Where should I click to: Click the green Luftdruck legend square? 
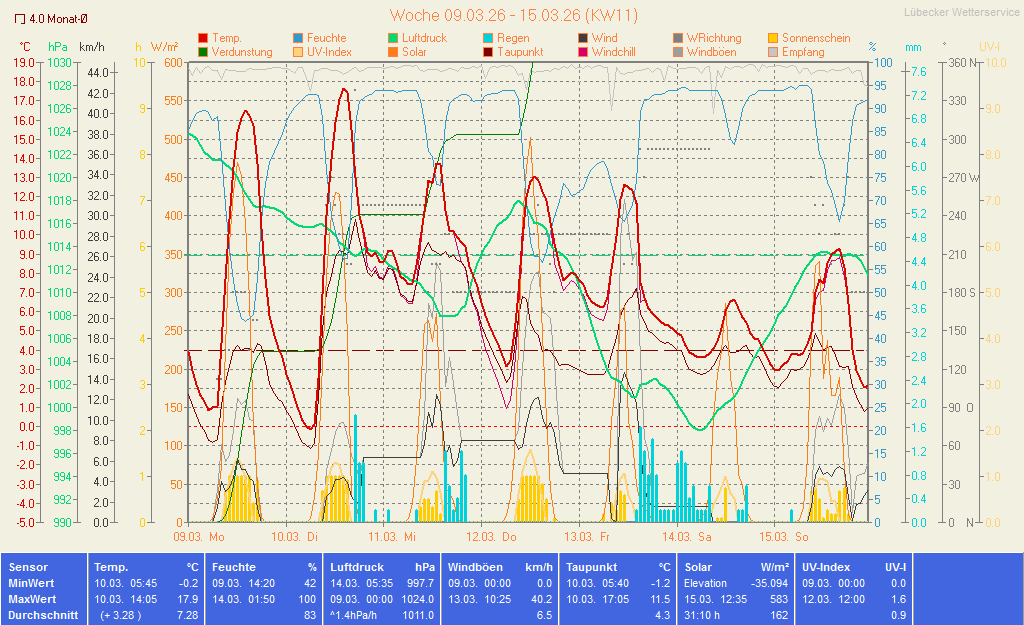pyautogui.click(x=393, y=38)
